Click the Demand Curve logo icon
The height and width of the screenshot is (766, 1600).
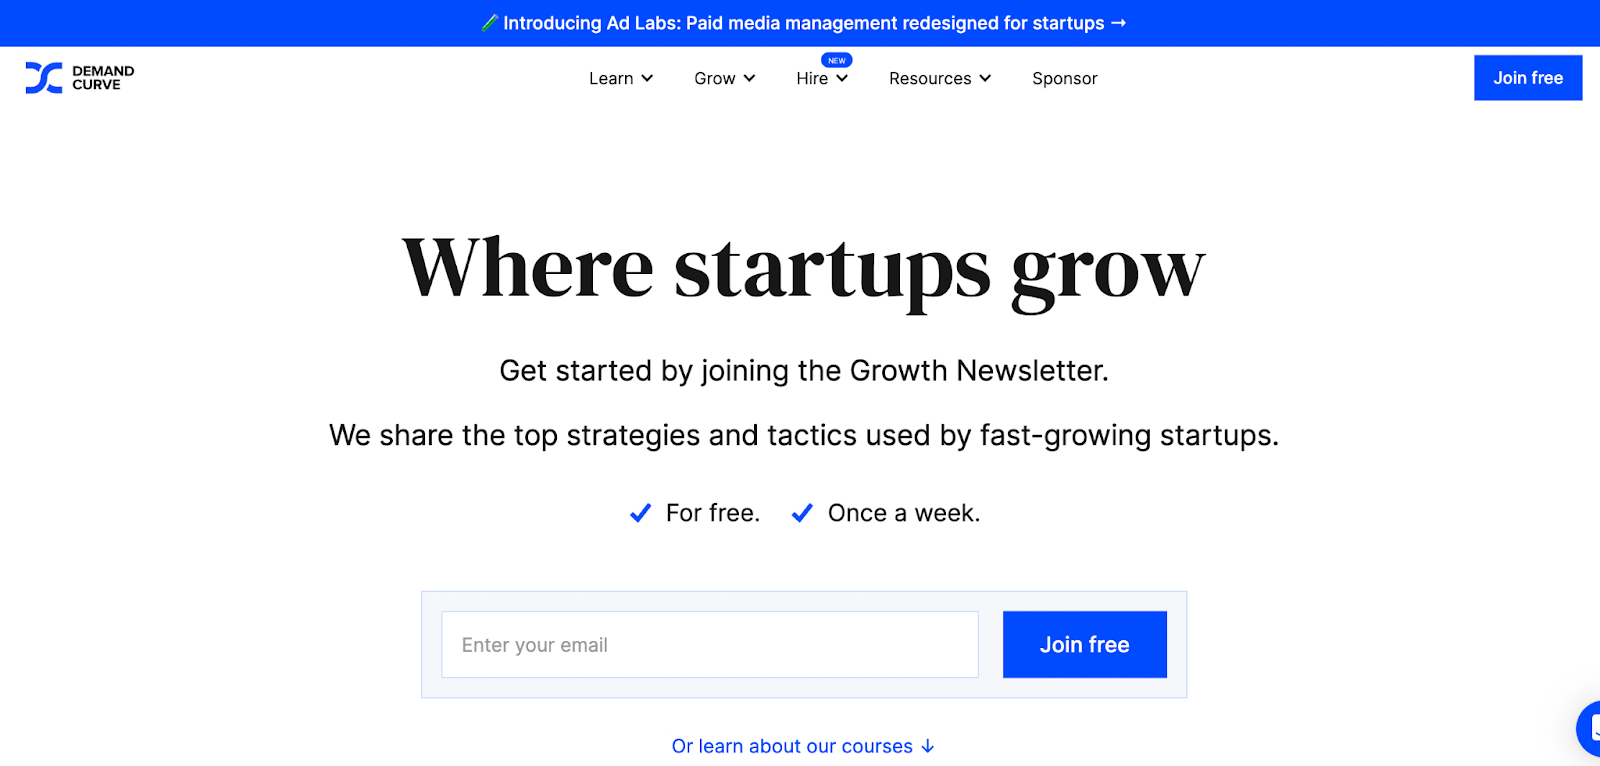coord(43,78)
